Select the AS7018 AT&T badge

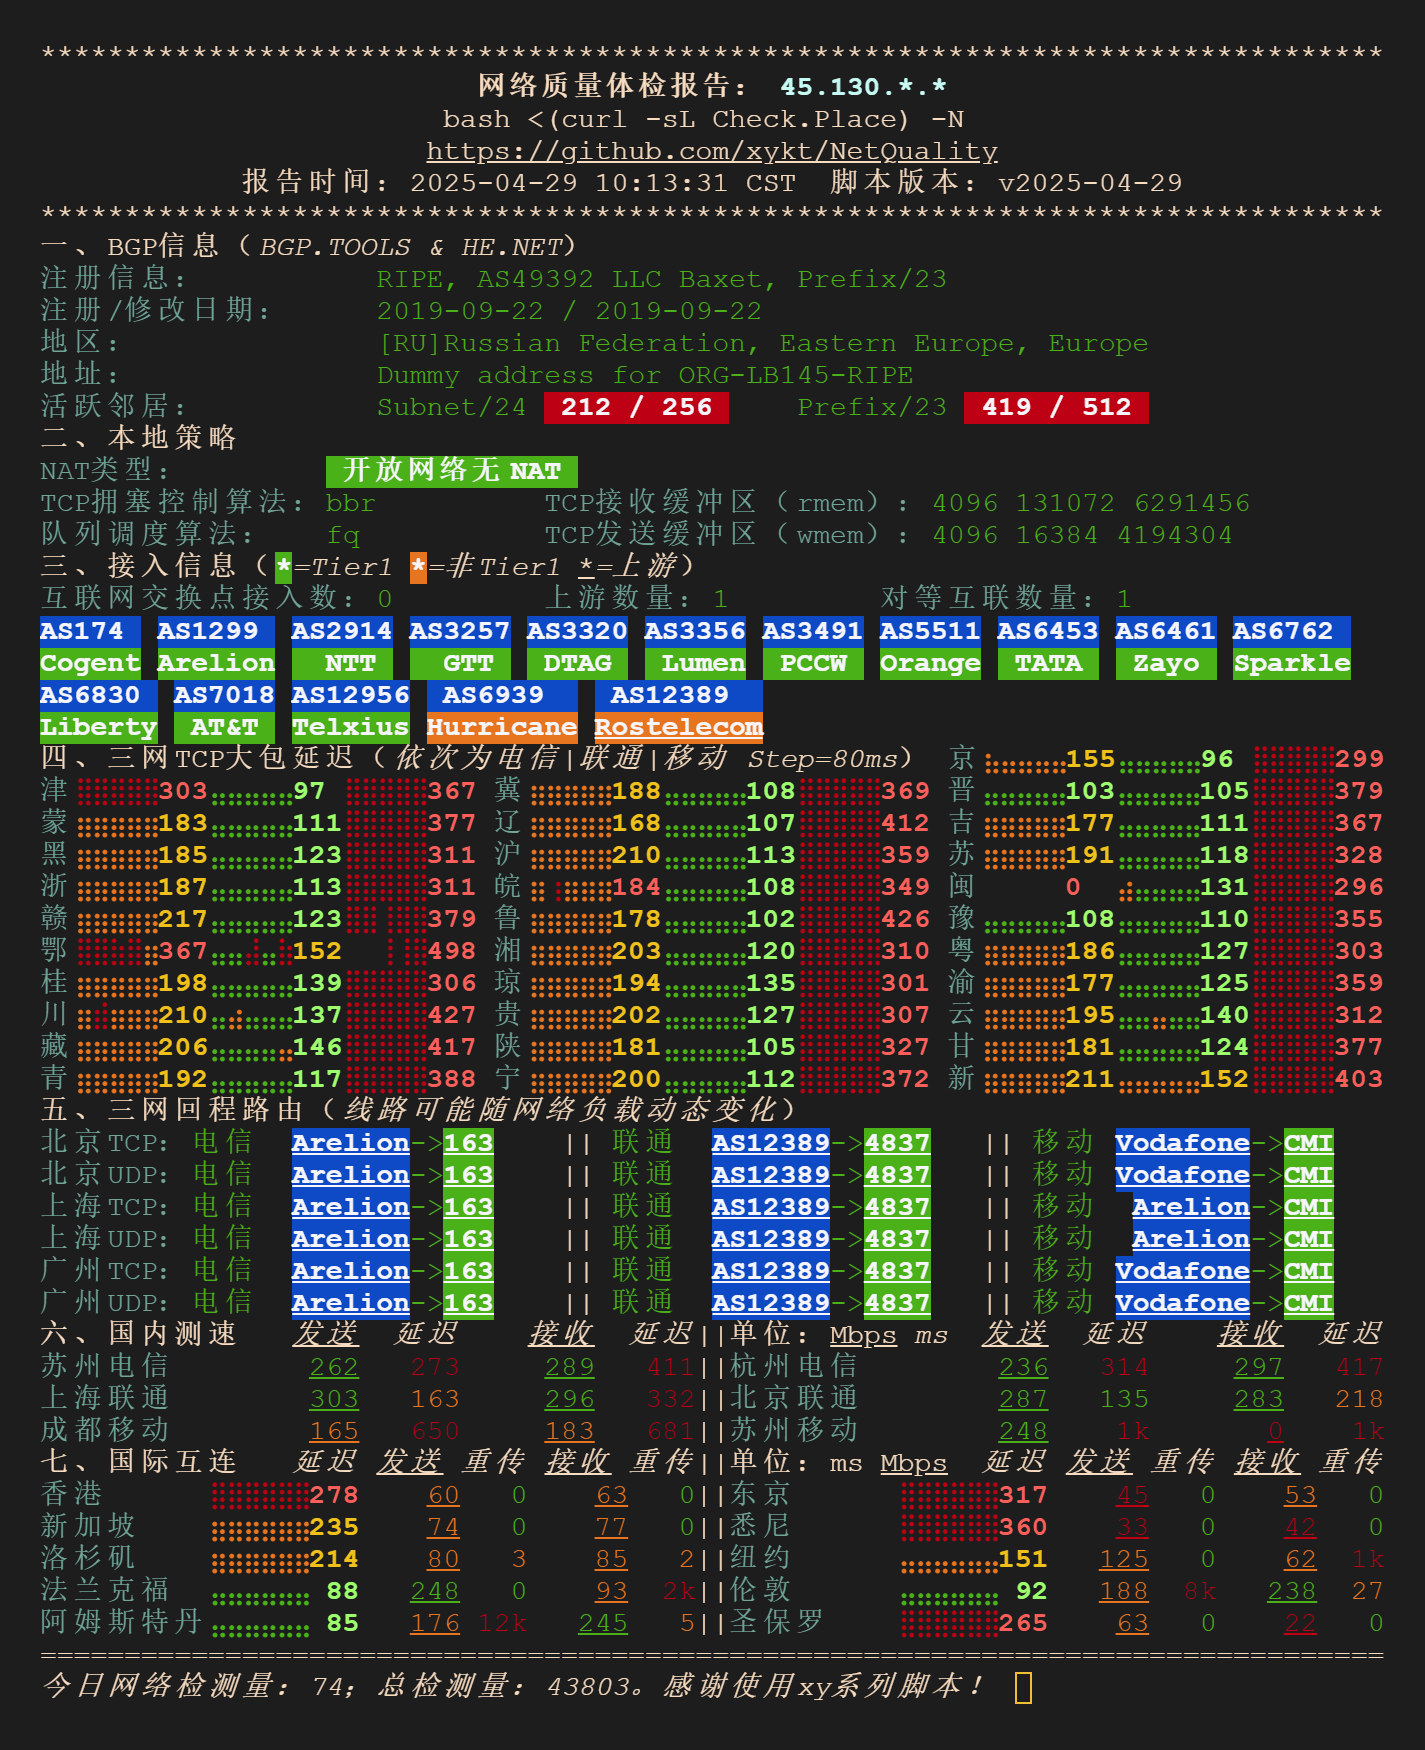coord(224,711)
